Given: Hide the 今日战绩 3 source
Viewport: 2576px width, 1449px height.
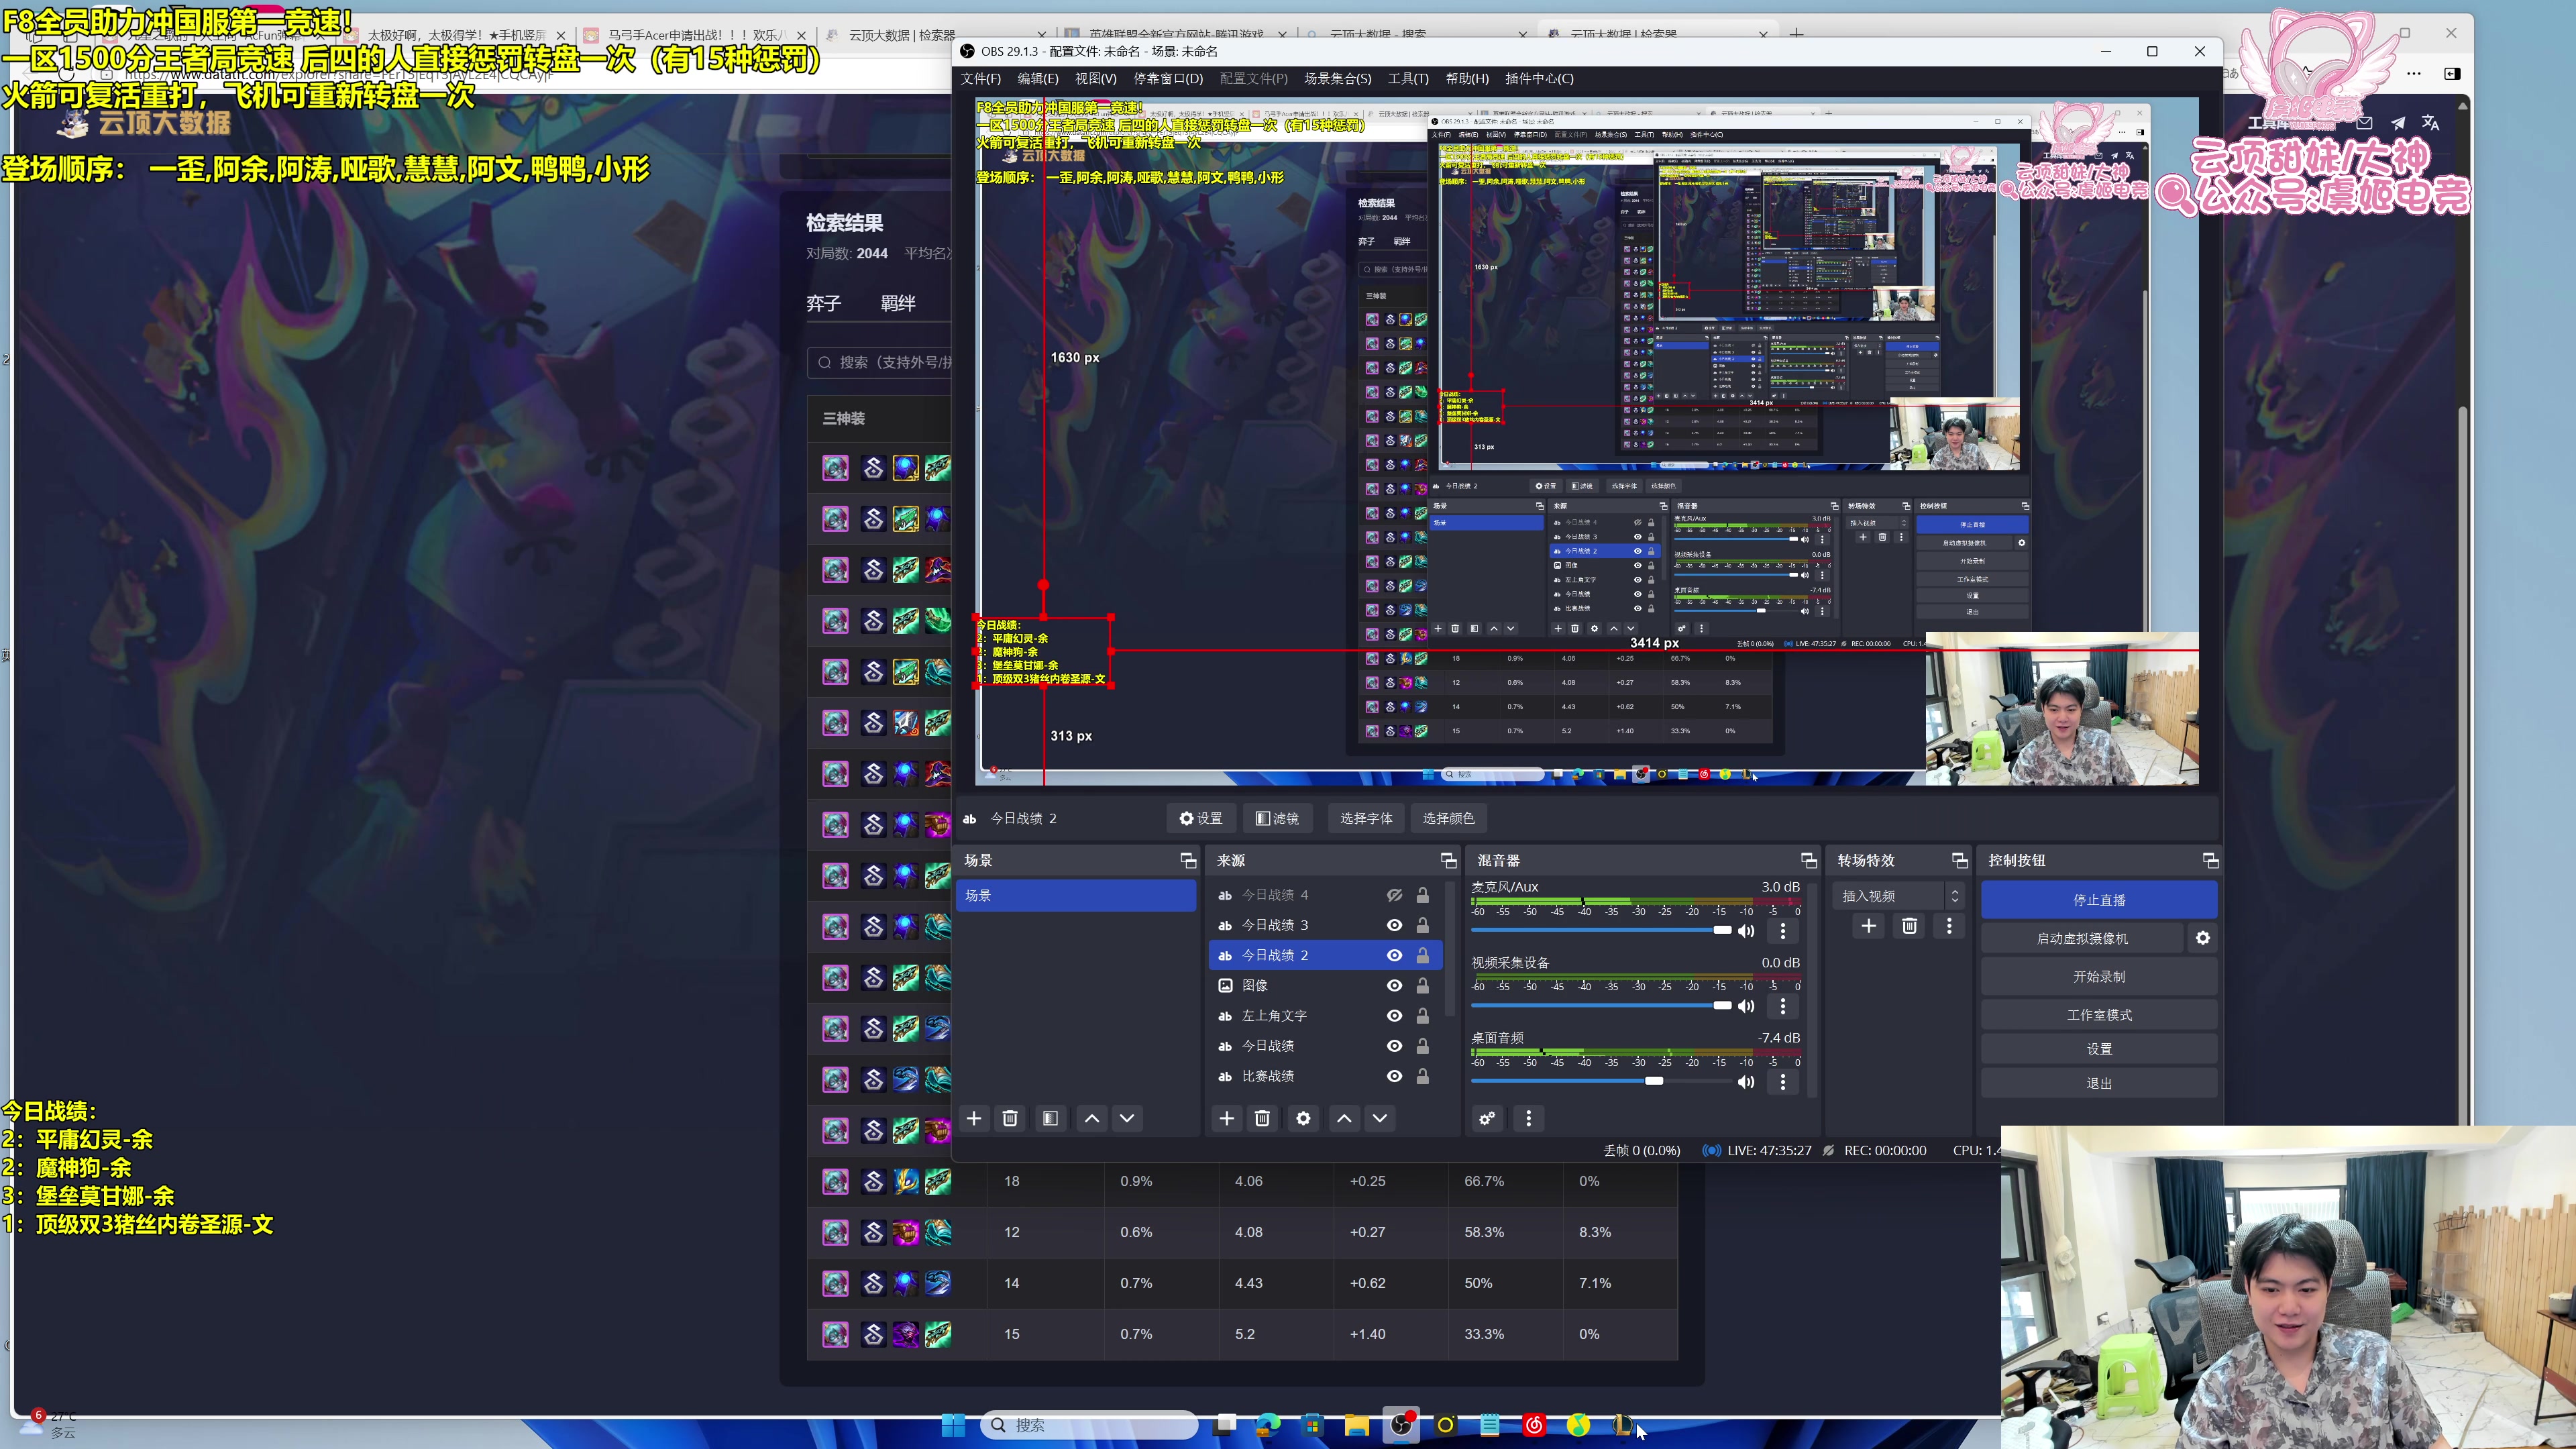Looking at the screenshot, I should pyautogui.click(x=1394, y=925).
